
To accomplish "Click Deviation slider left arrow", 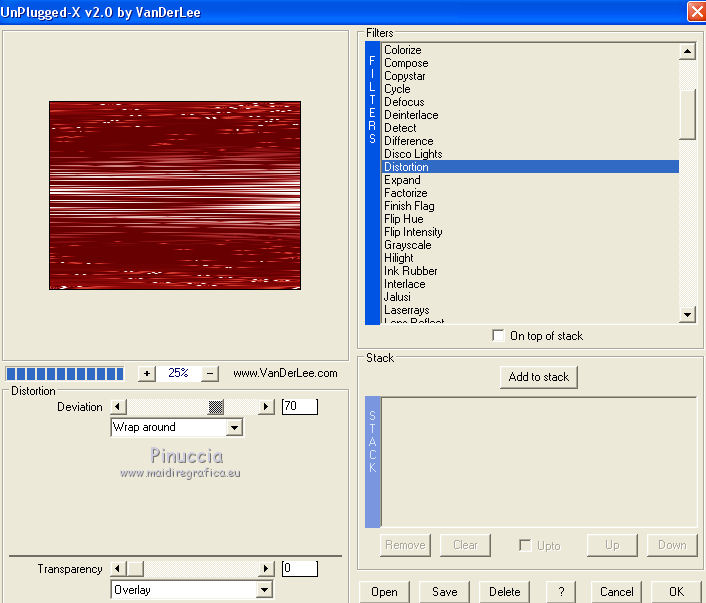I will pos(118,407).
